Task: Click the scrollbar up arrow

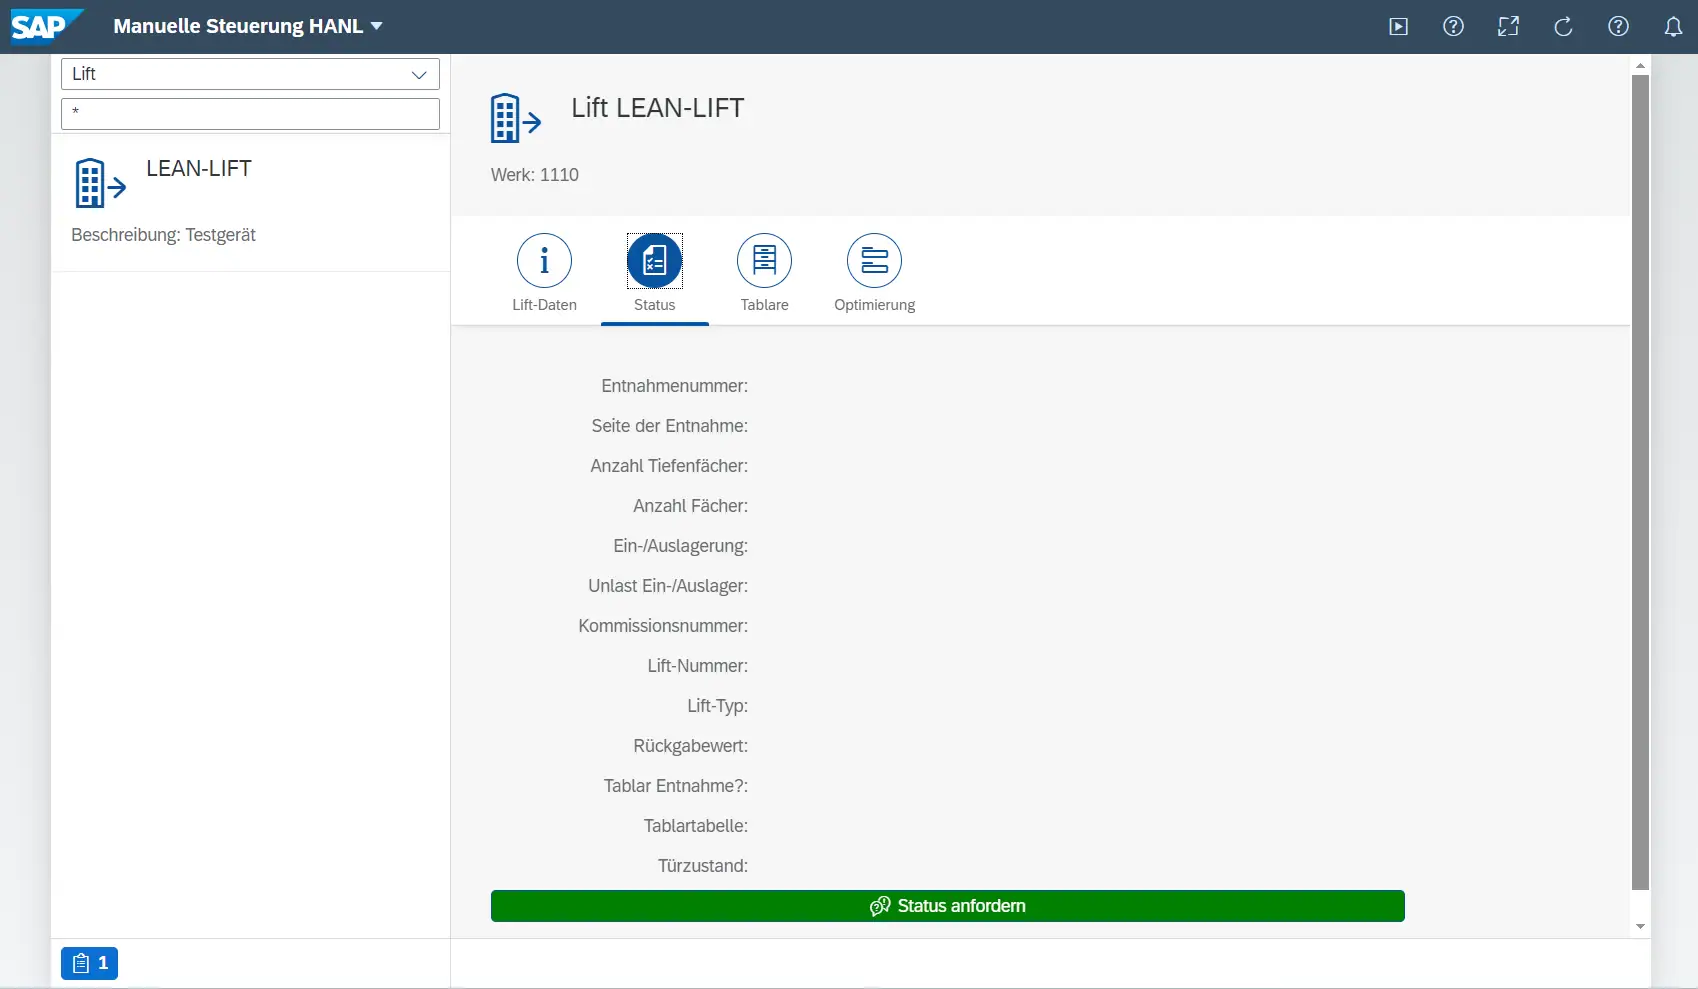Action: pos(1640,65)
